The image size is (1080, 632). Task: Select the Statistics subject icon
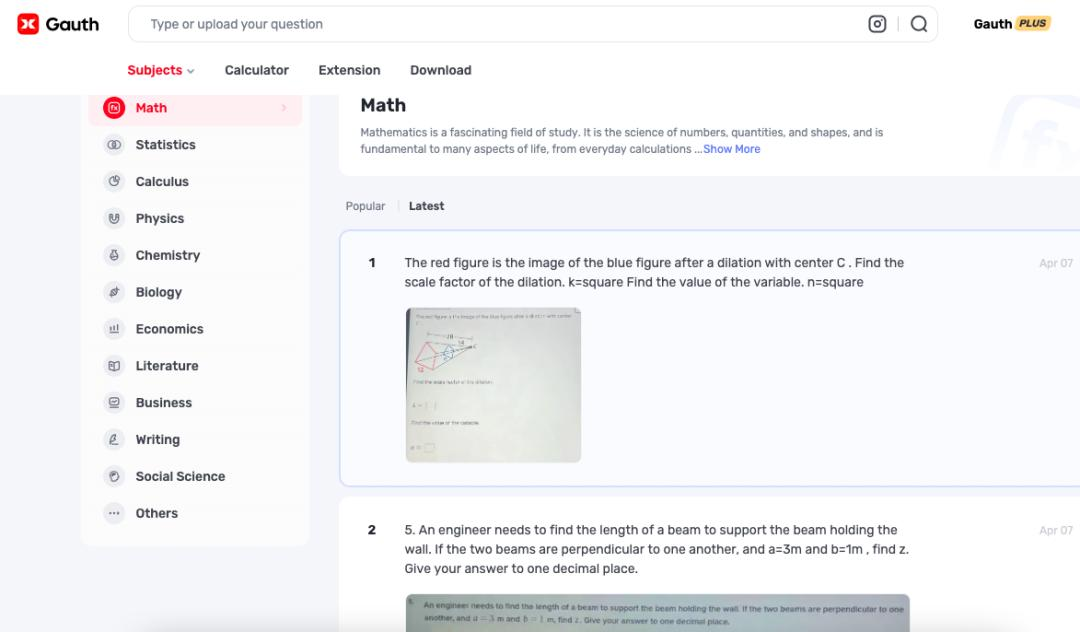(x=114, y=145)
